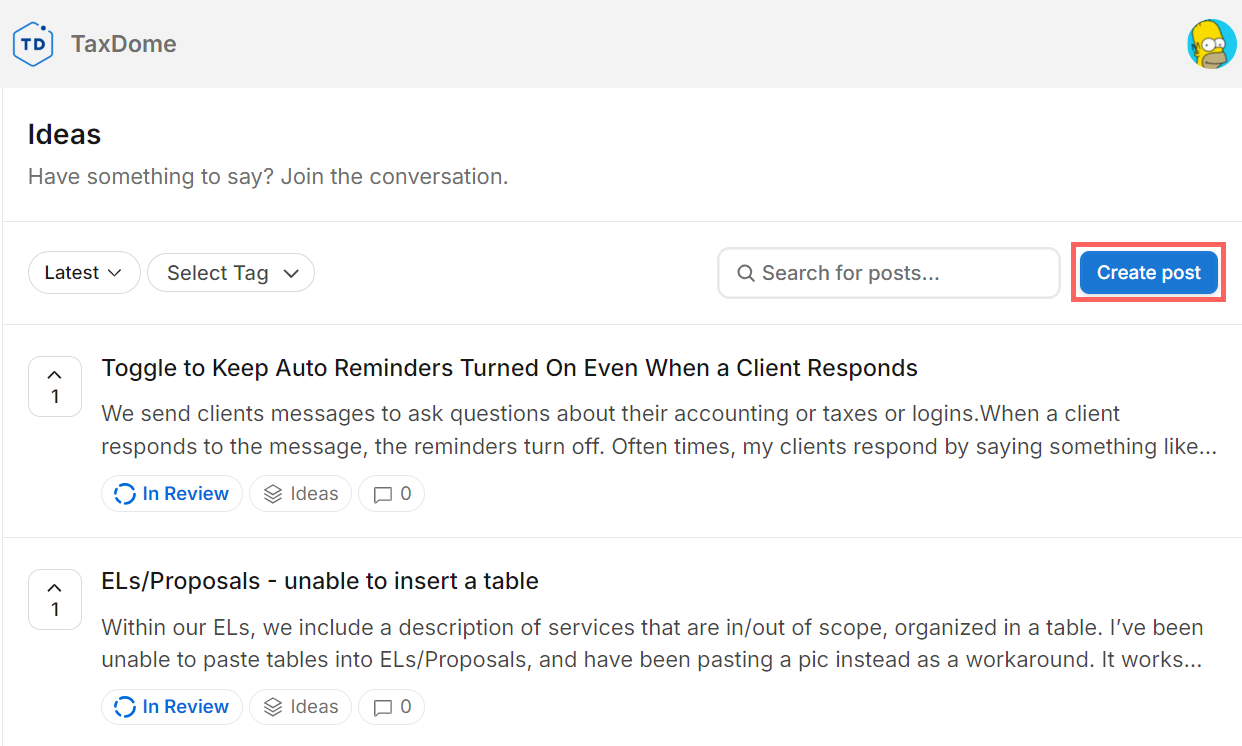Click the TaxDome hexagon logo icon
1242x746 pixels.
coord(33,44)
